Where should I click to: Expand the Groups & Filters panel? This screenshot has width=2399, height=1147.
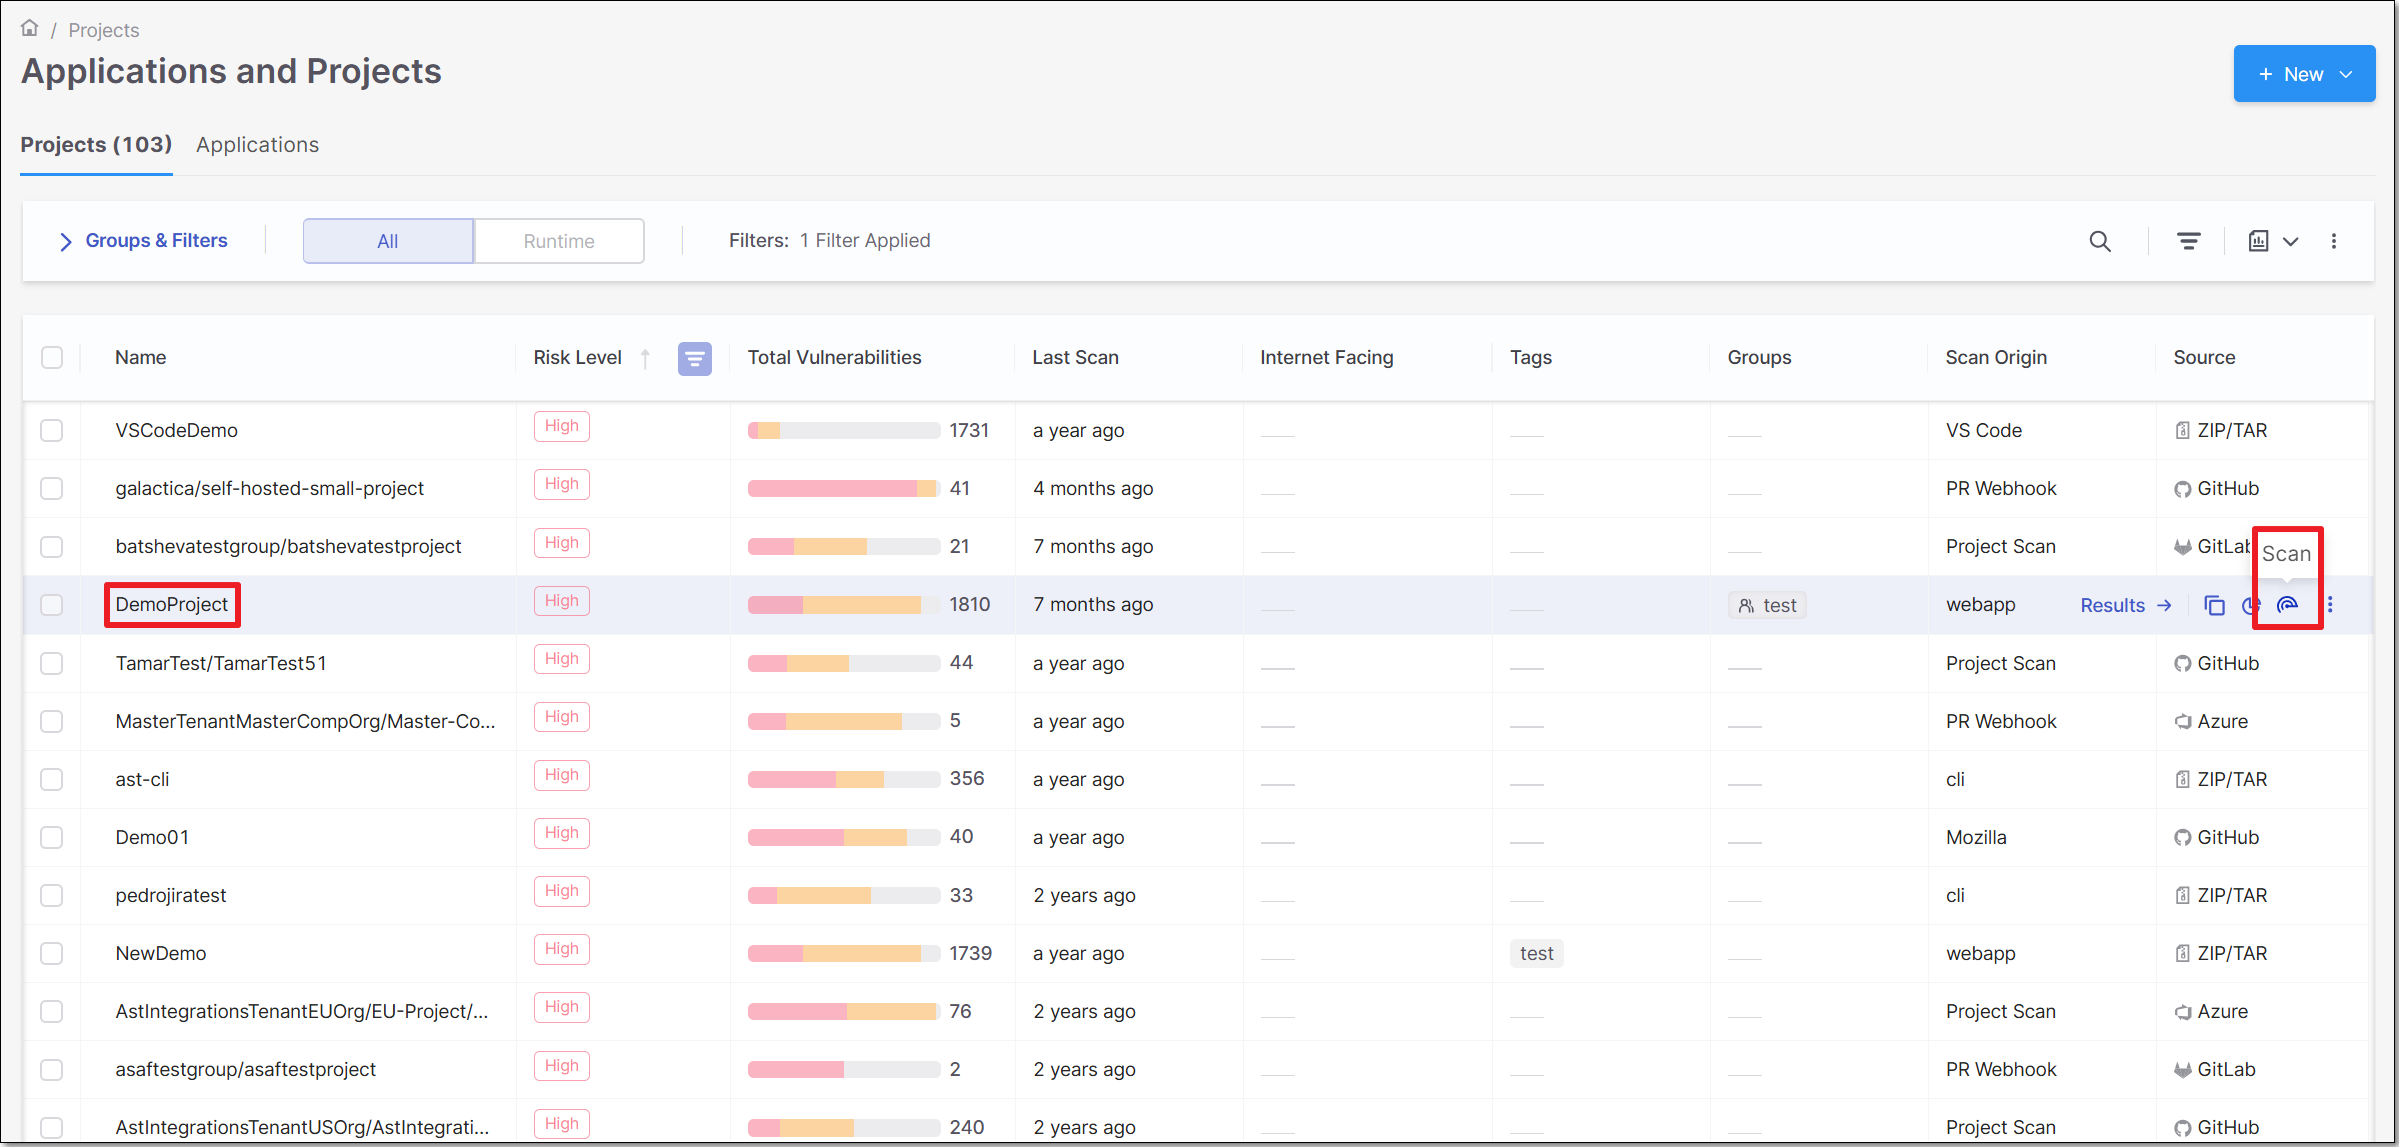(144, 241)
